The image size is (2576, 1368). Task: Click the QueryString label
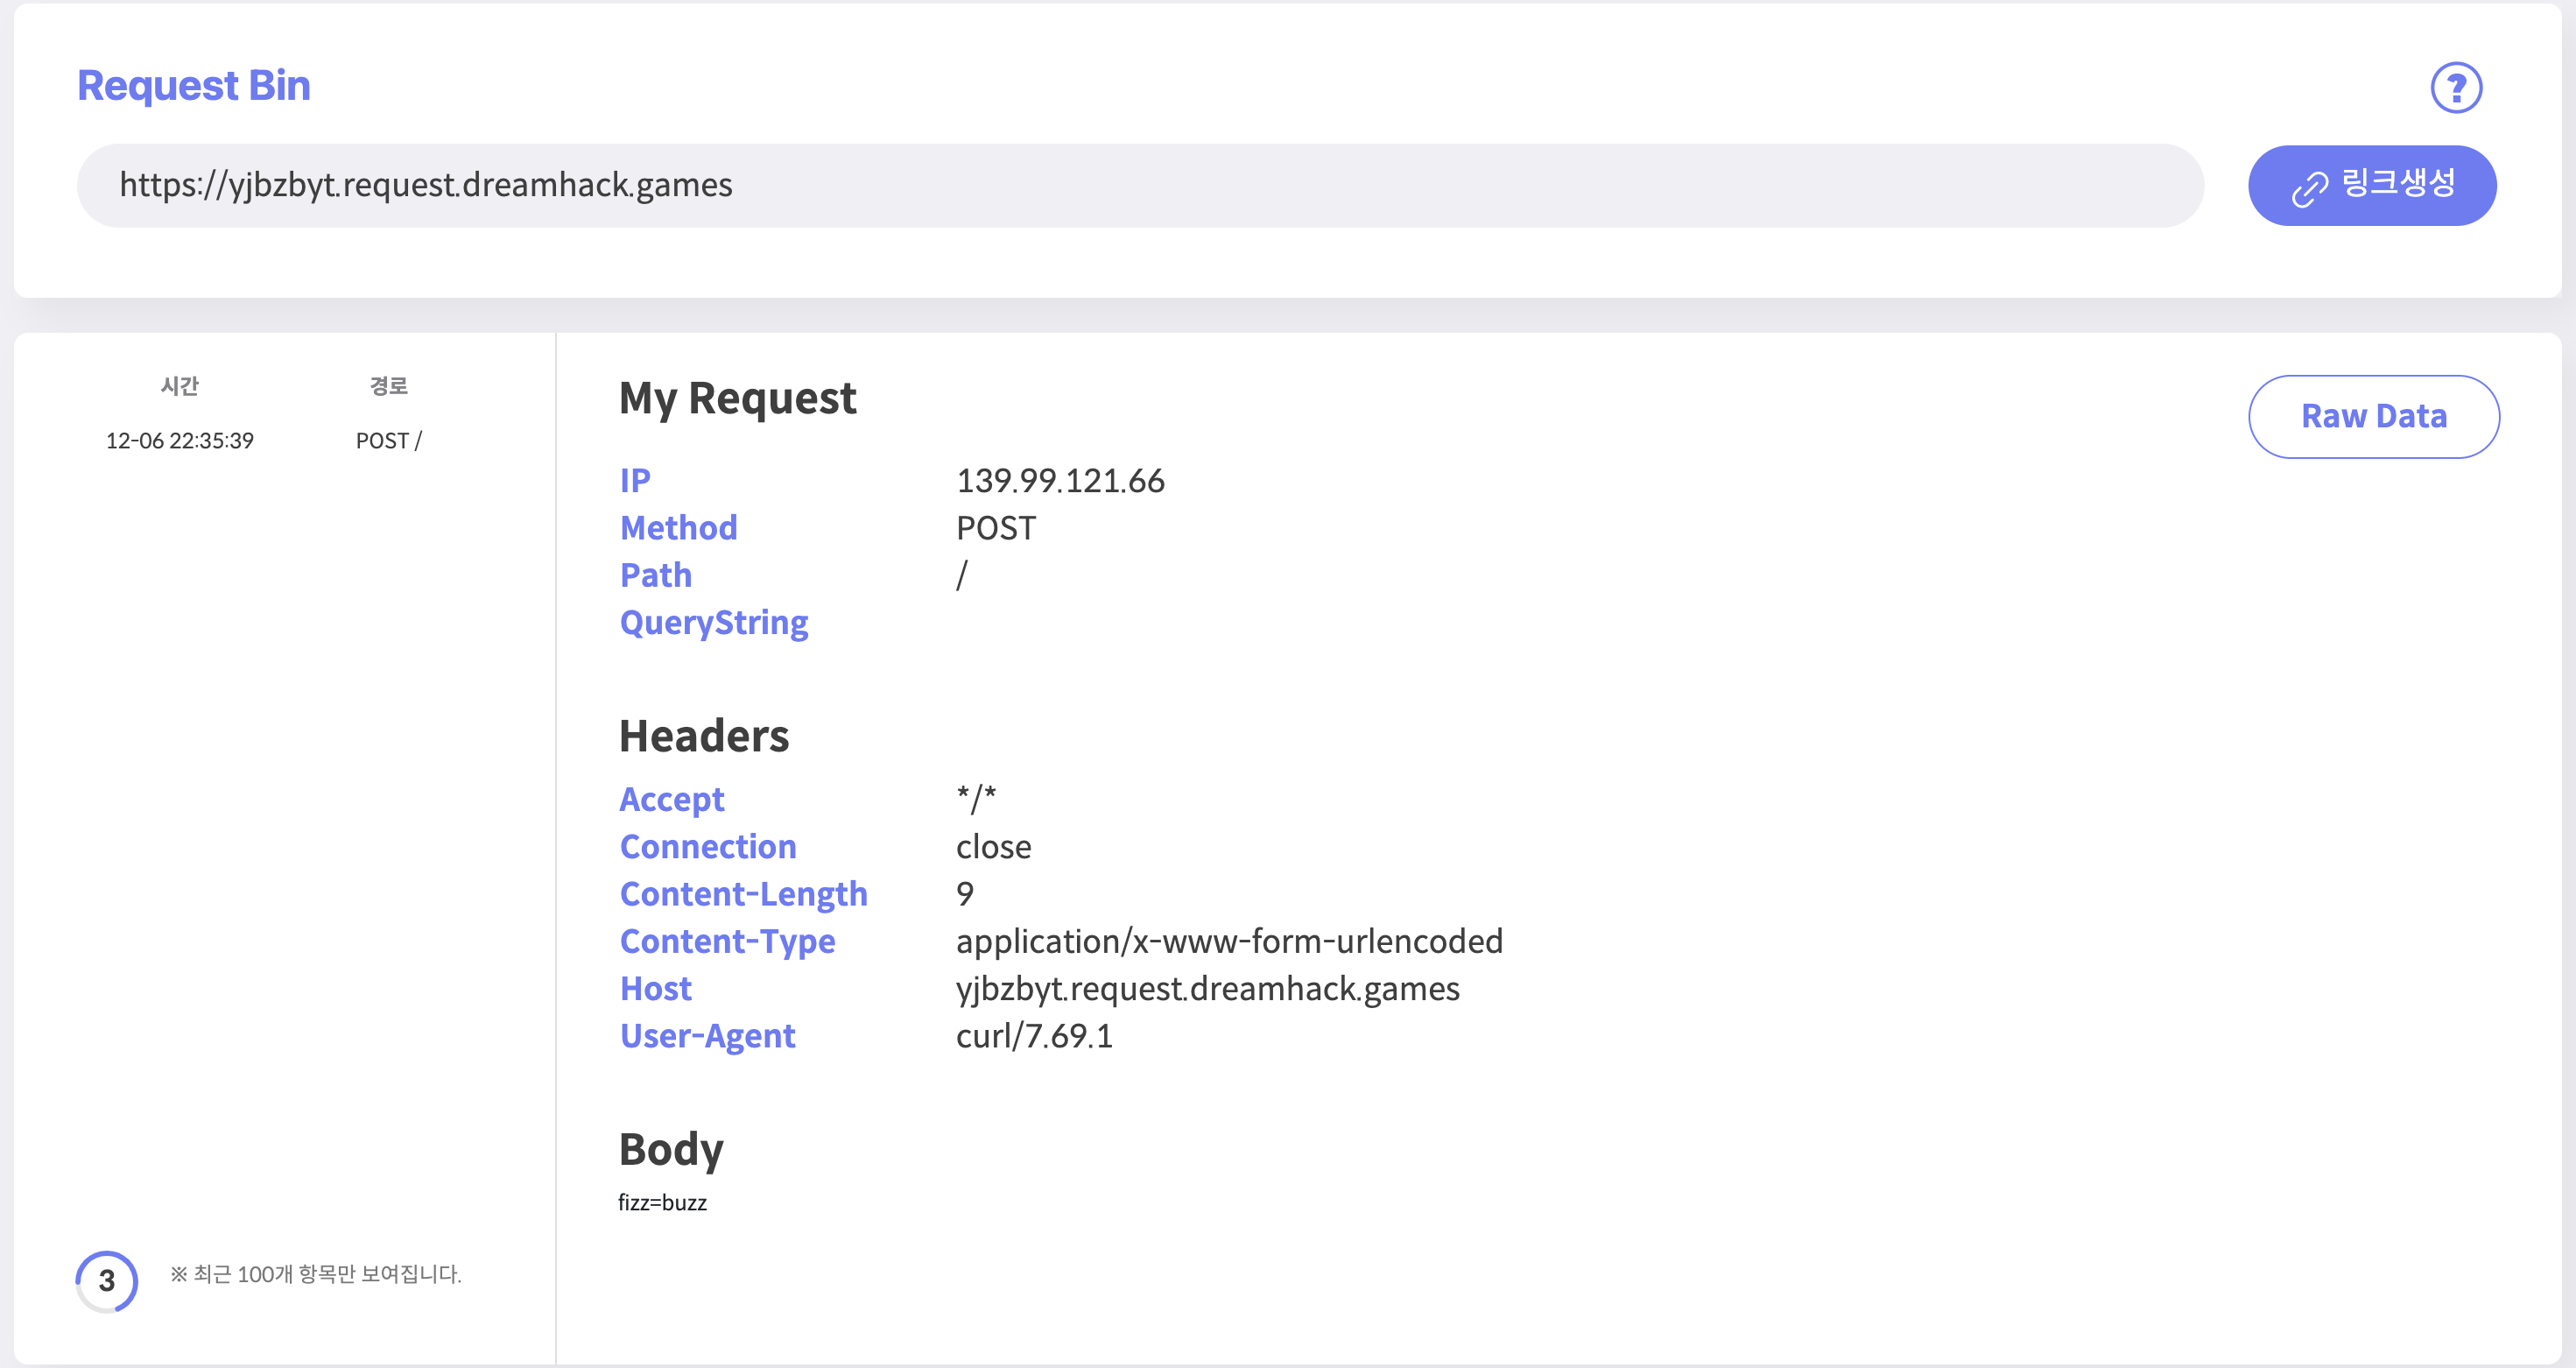click(x=713, y=623)
